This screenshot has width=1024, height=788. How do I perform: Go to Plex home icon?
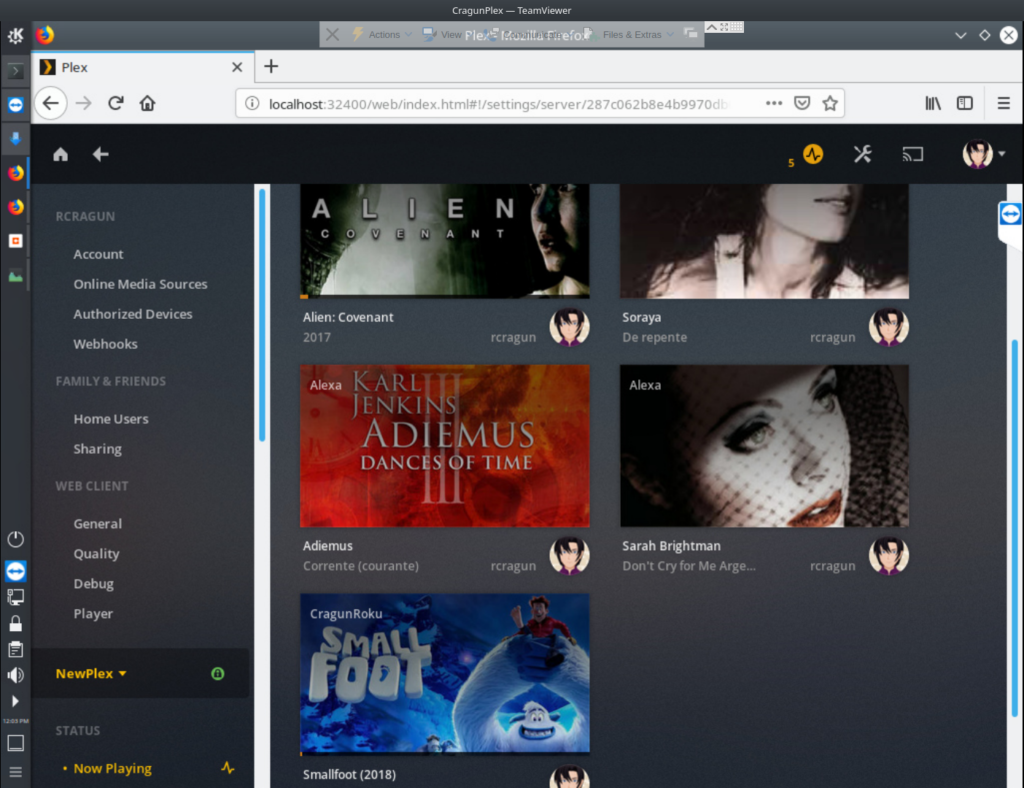[61, 155]
